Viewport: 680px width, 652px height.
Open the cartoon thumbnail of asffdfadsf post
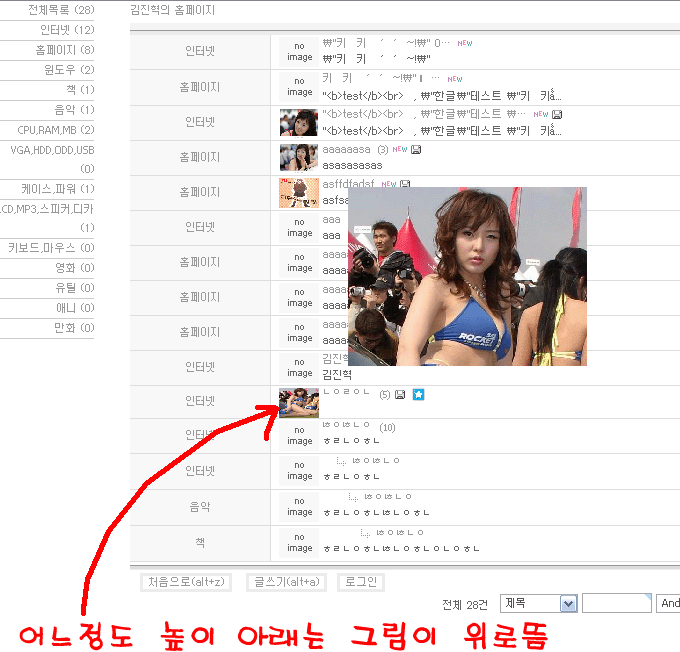click(299, 192)
